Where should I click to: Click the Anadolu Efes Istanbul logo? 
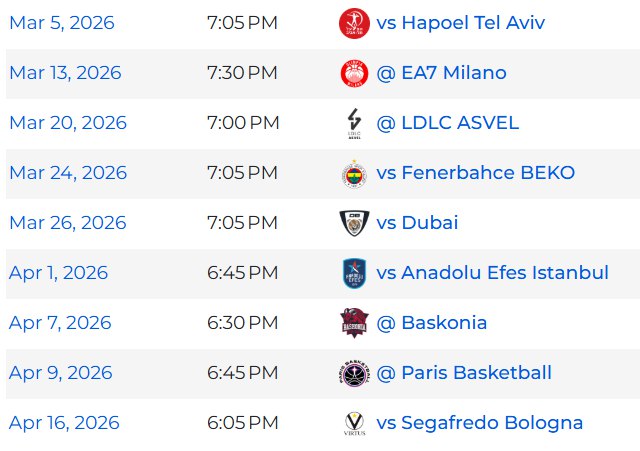355,273
